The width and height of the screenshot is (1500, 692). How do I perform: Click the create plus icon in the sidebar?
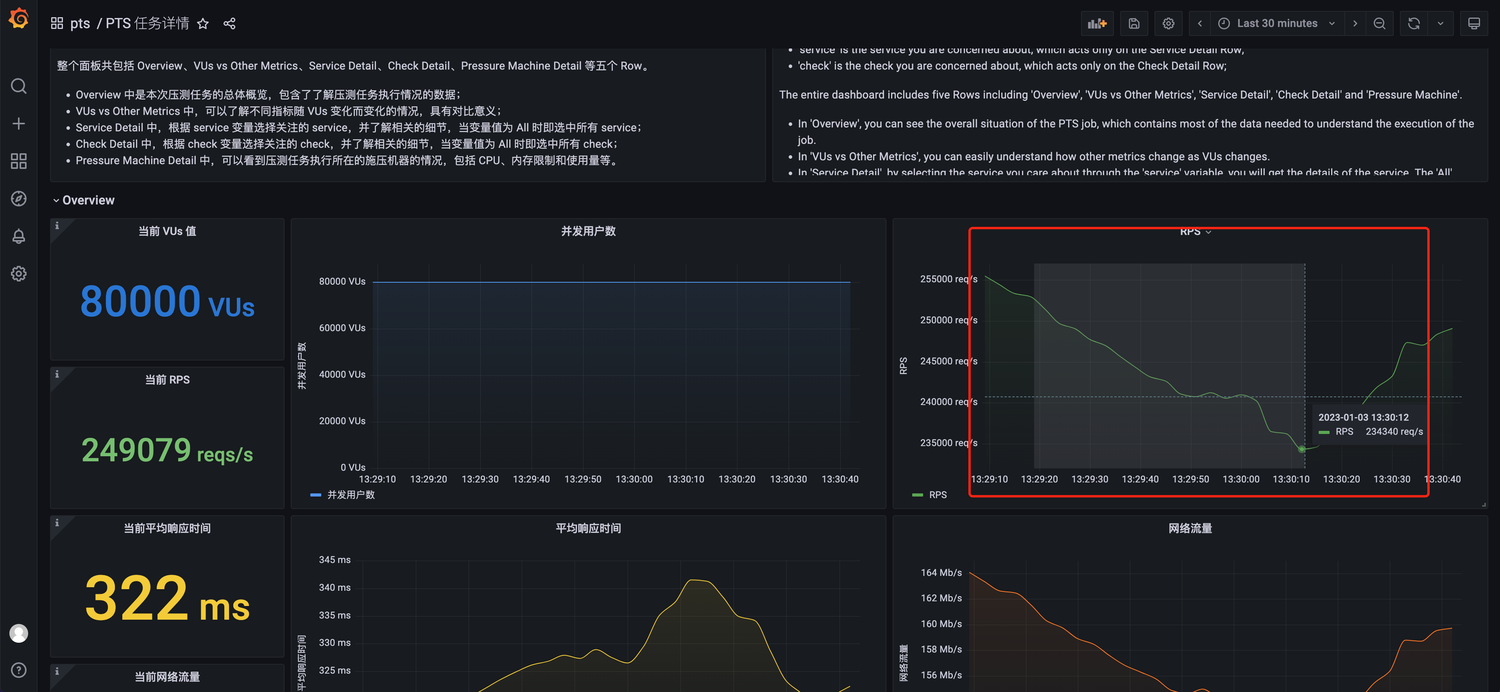18,123
